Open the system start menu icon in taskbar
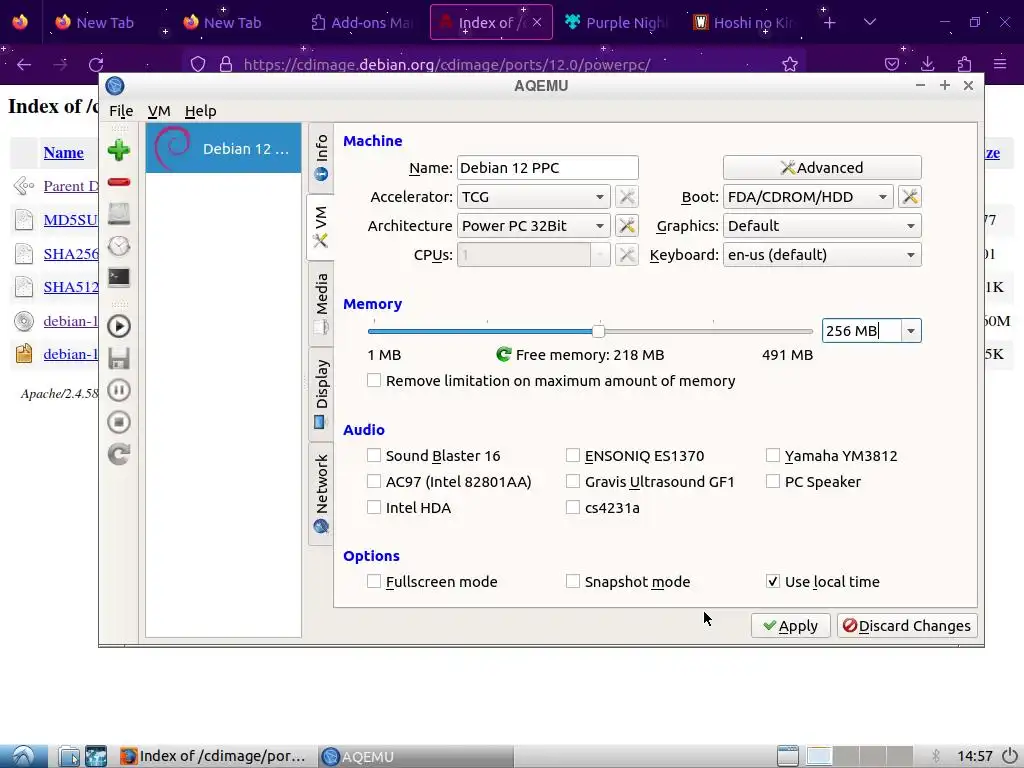This screenshot has height=768, width=1024. 24,756
